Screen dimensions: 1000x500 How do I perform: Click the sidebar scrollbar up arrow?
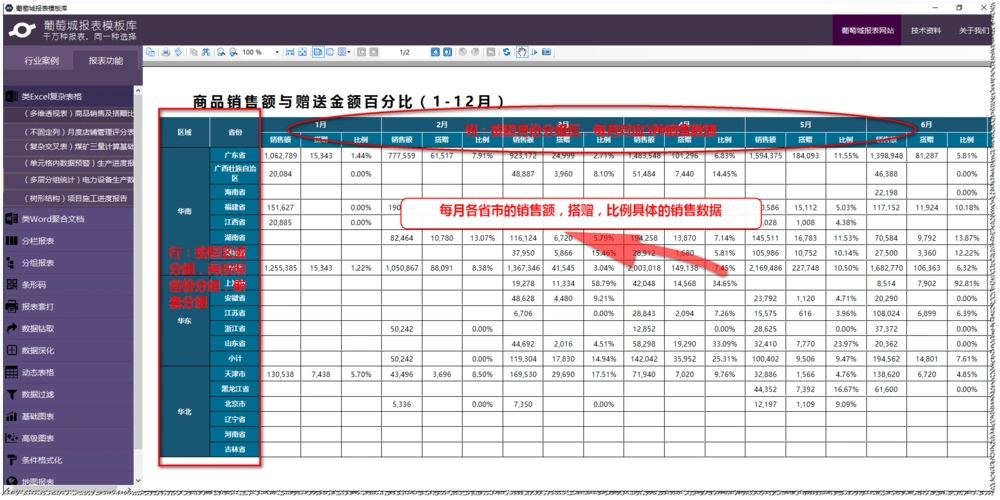138,91
